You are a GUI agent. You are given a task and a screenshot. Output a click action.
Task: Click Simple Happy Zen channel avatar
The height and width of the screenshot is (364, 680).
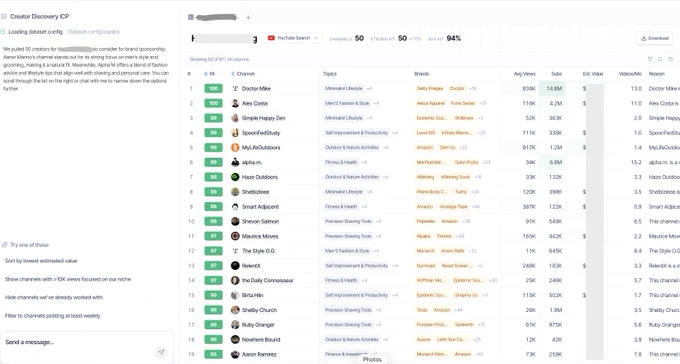[x=235, y=118]
